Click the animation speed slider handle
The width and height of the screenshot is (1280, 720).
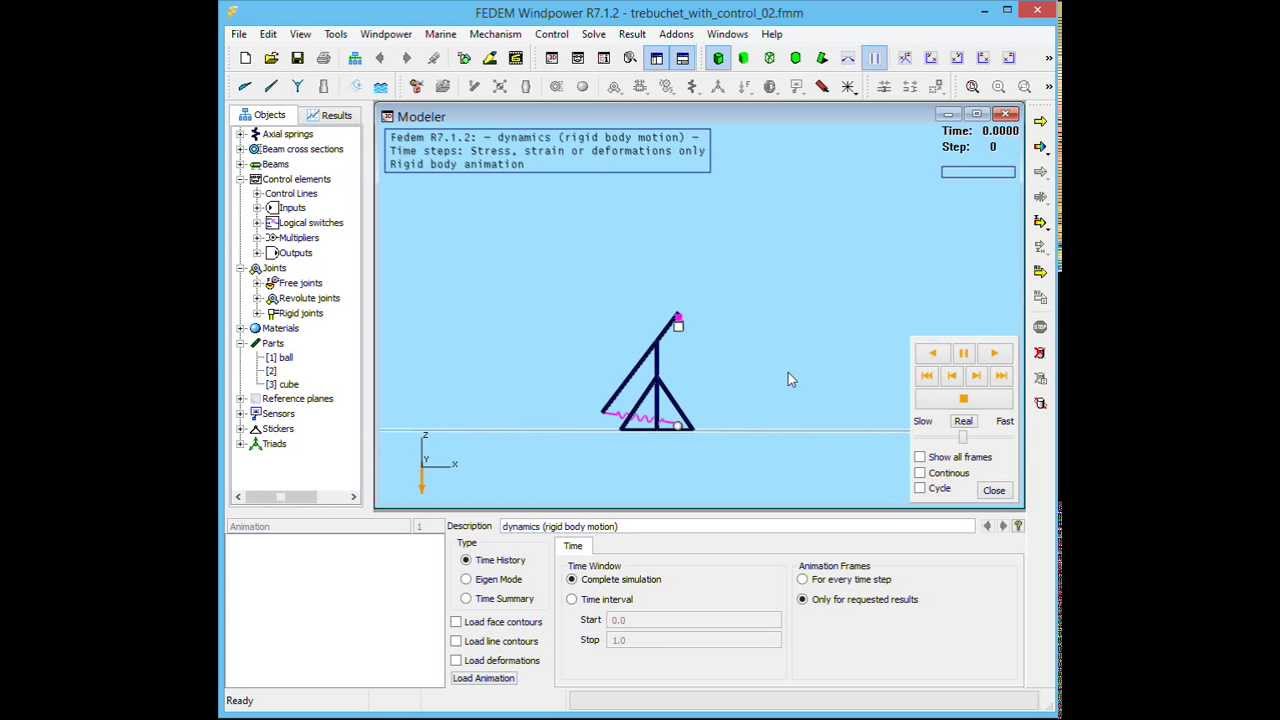pyautogui.click(x=963, y=437)
